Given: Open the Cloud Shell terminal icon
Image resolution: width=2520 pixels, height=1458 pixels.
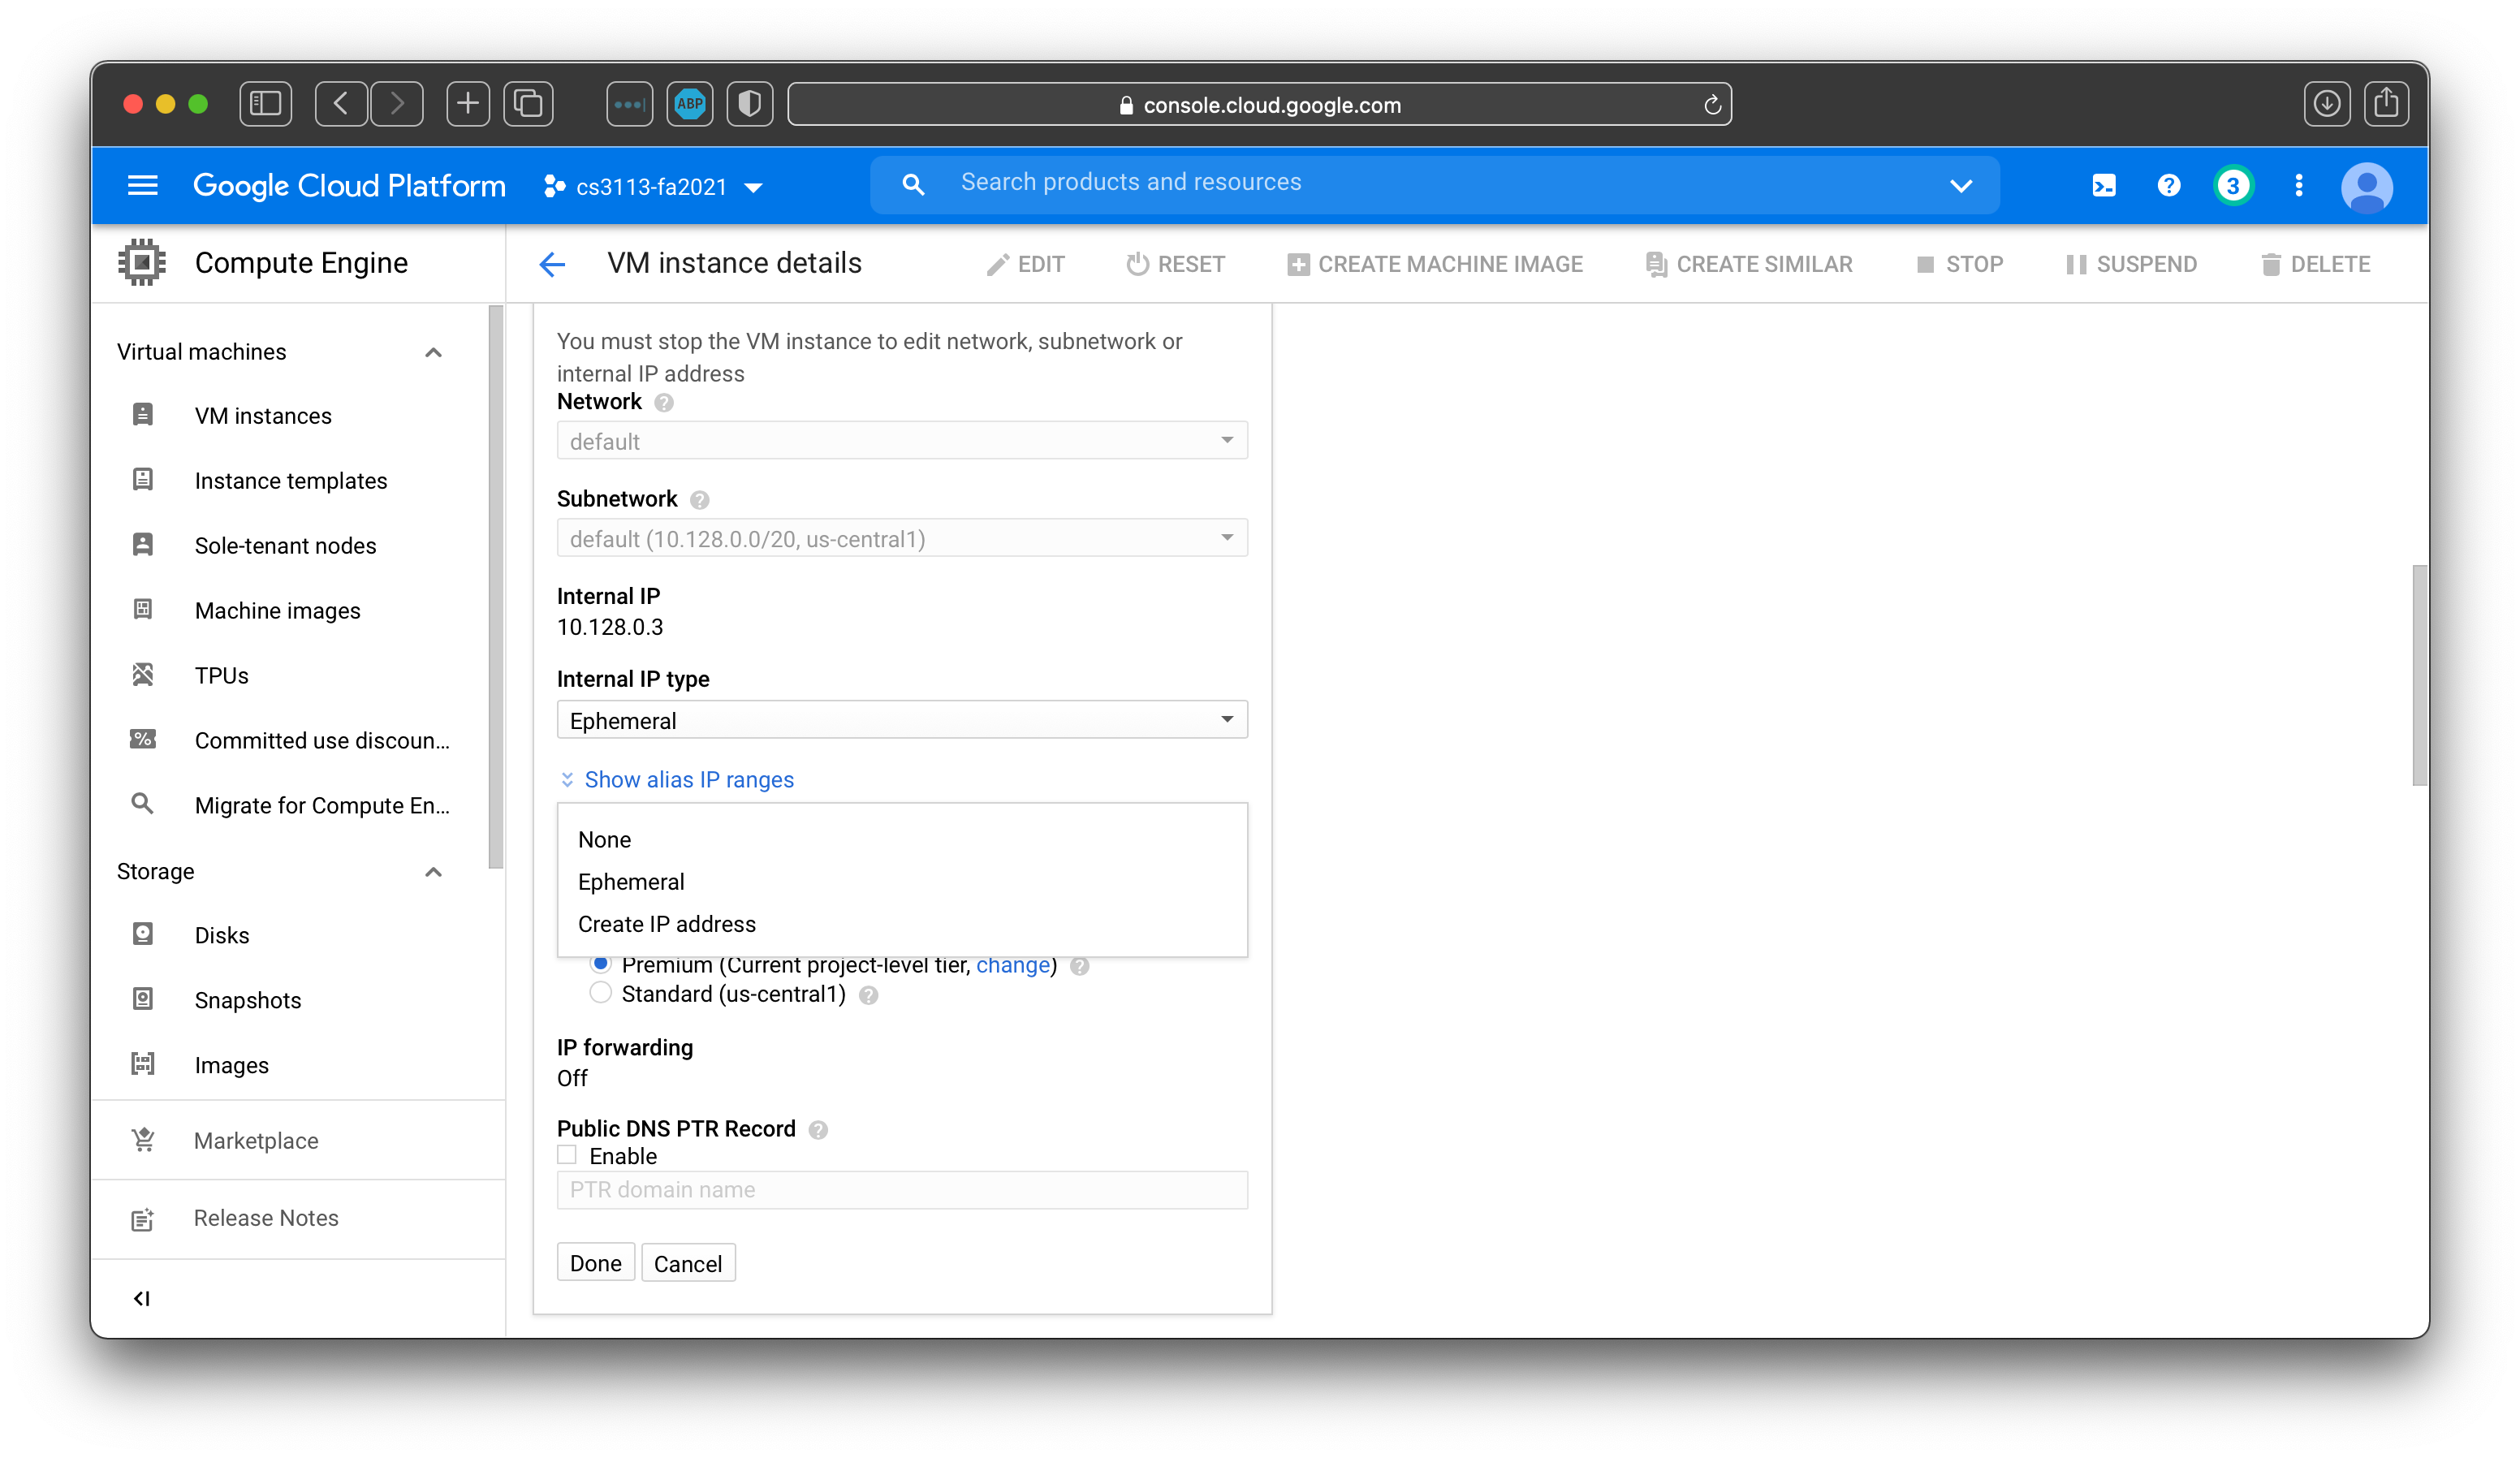Looking at the screenshot, I should pyautogui.click(x=2104, y=185).
